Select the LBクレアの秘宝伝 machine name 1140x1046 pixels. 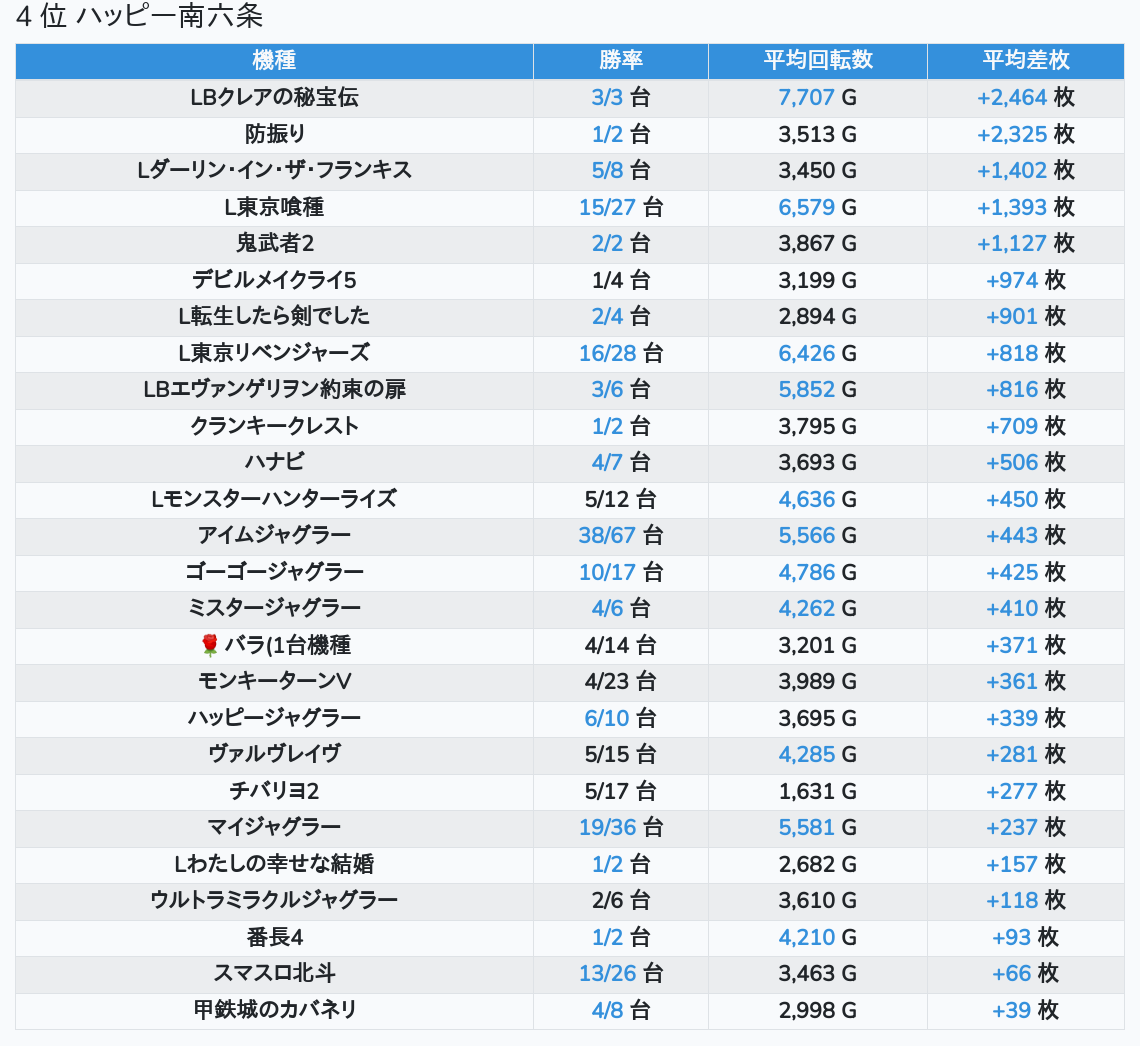tap(274, 97)
